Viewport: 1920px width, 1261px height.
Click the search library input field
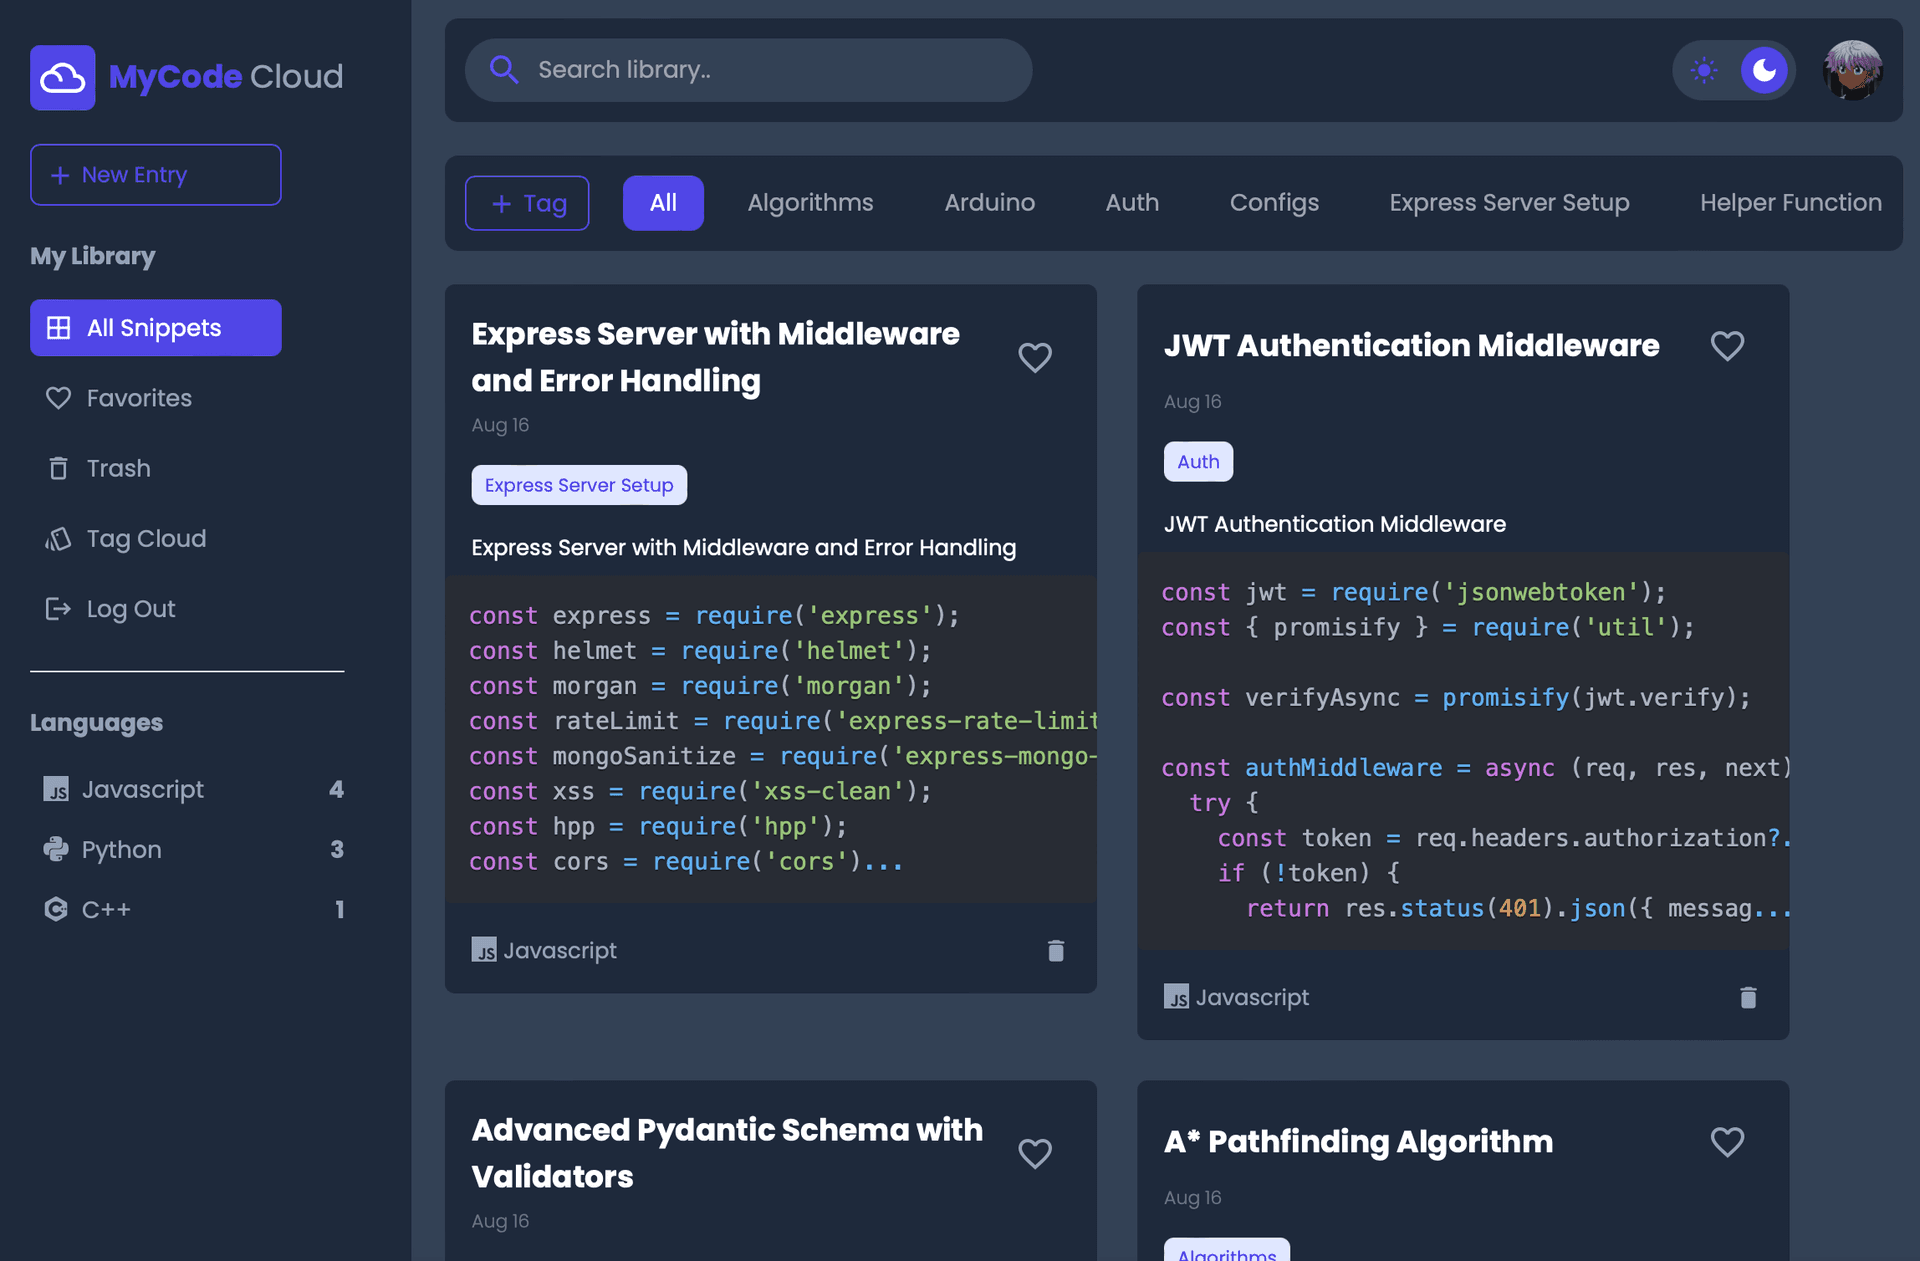click(748, 69)
